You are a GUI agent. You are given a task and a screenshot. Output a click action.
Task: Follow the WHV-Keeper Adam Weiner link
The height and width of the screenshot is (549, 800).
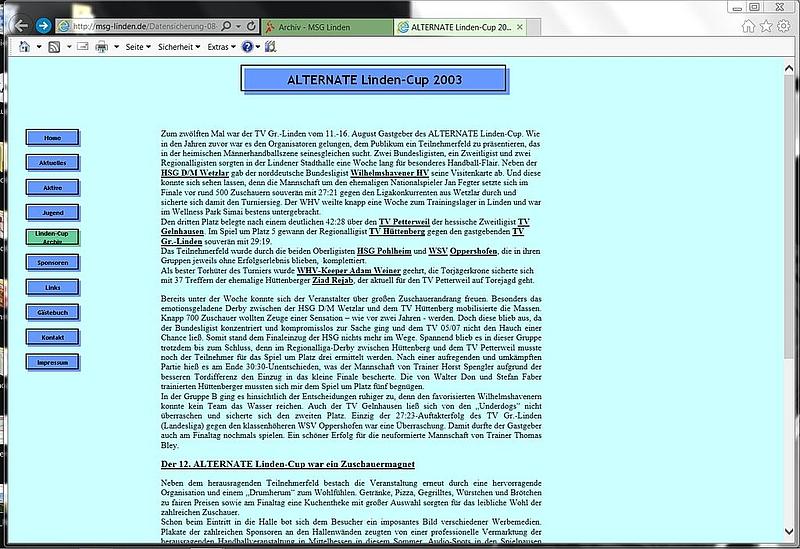tap(349, 270)
